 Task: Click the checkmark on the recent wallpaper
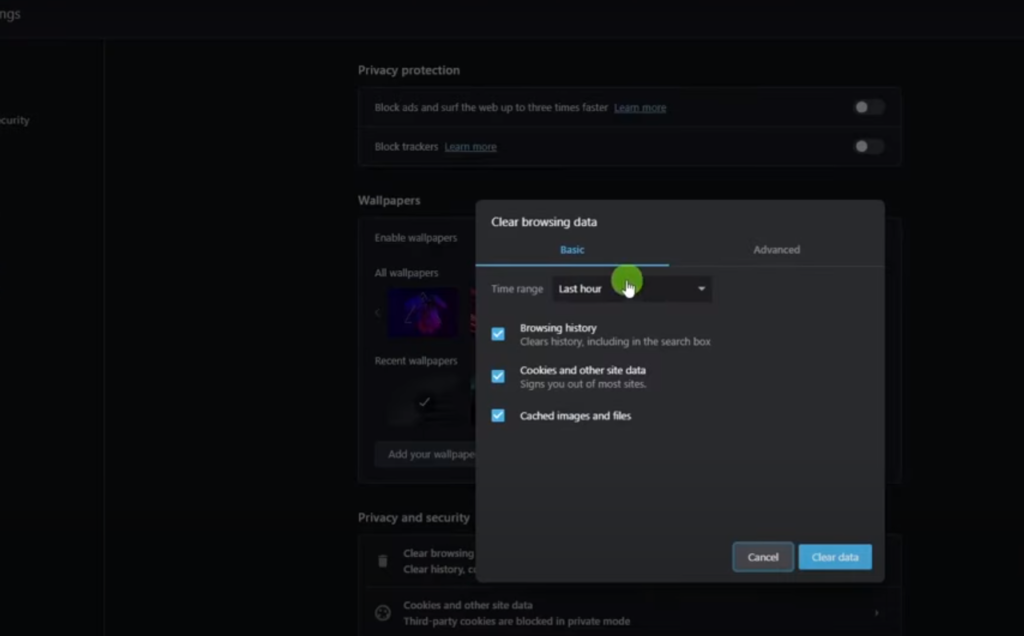[x=424, y=402]
